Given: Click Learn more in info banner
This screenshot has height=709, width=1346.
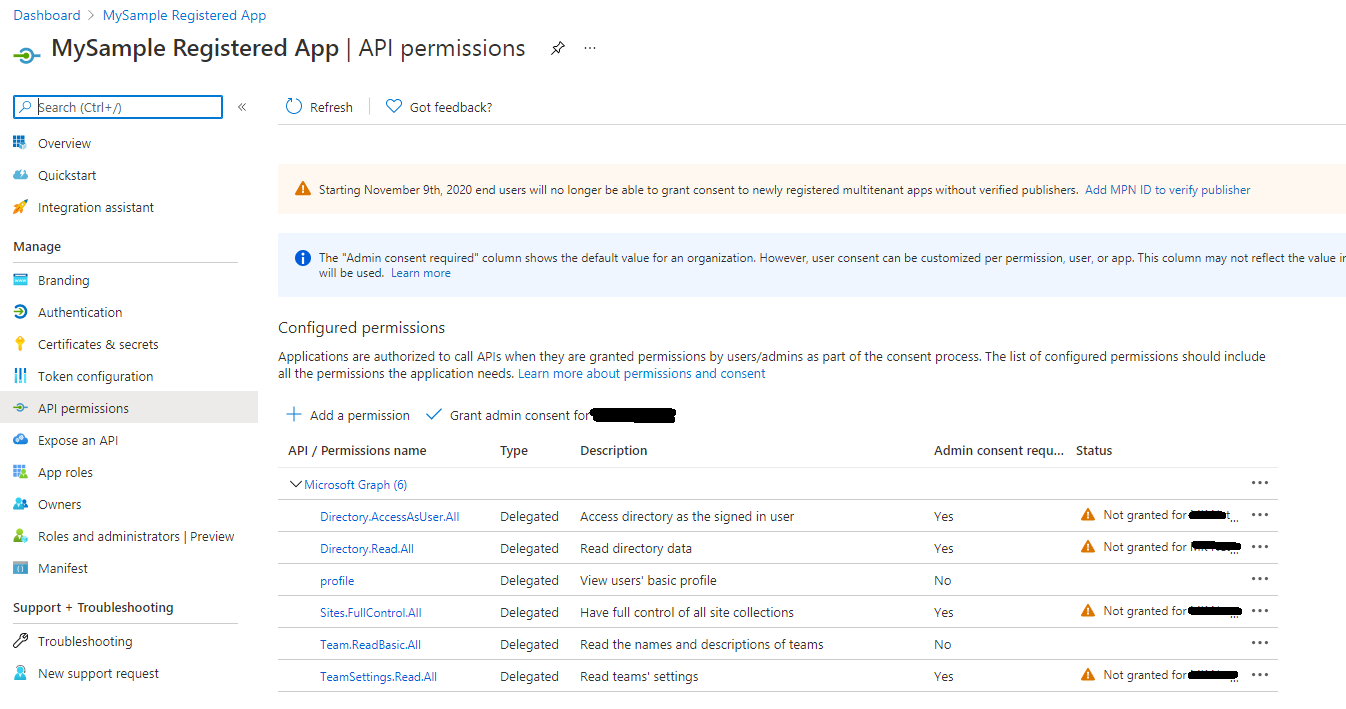Looking at the screenshot, I should (420, 273).
